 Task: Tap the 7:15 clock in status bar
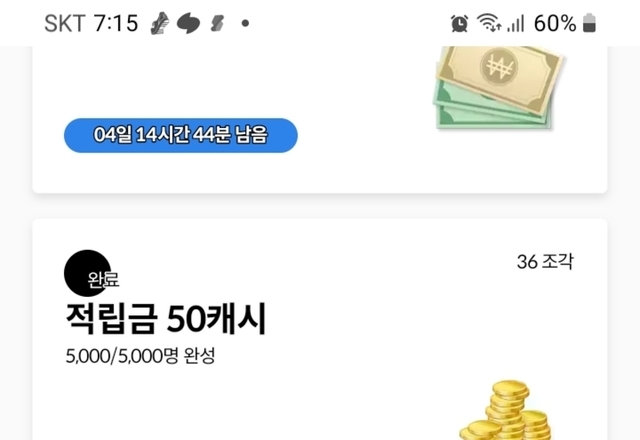116,23
